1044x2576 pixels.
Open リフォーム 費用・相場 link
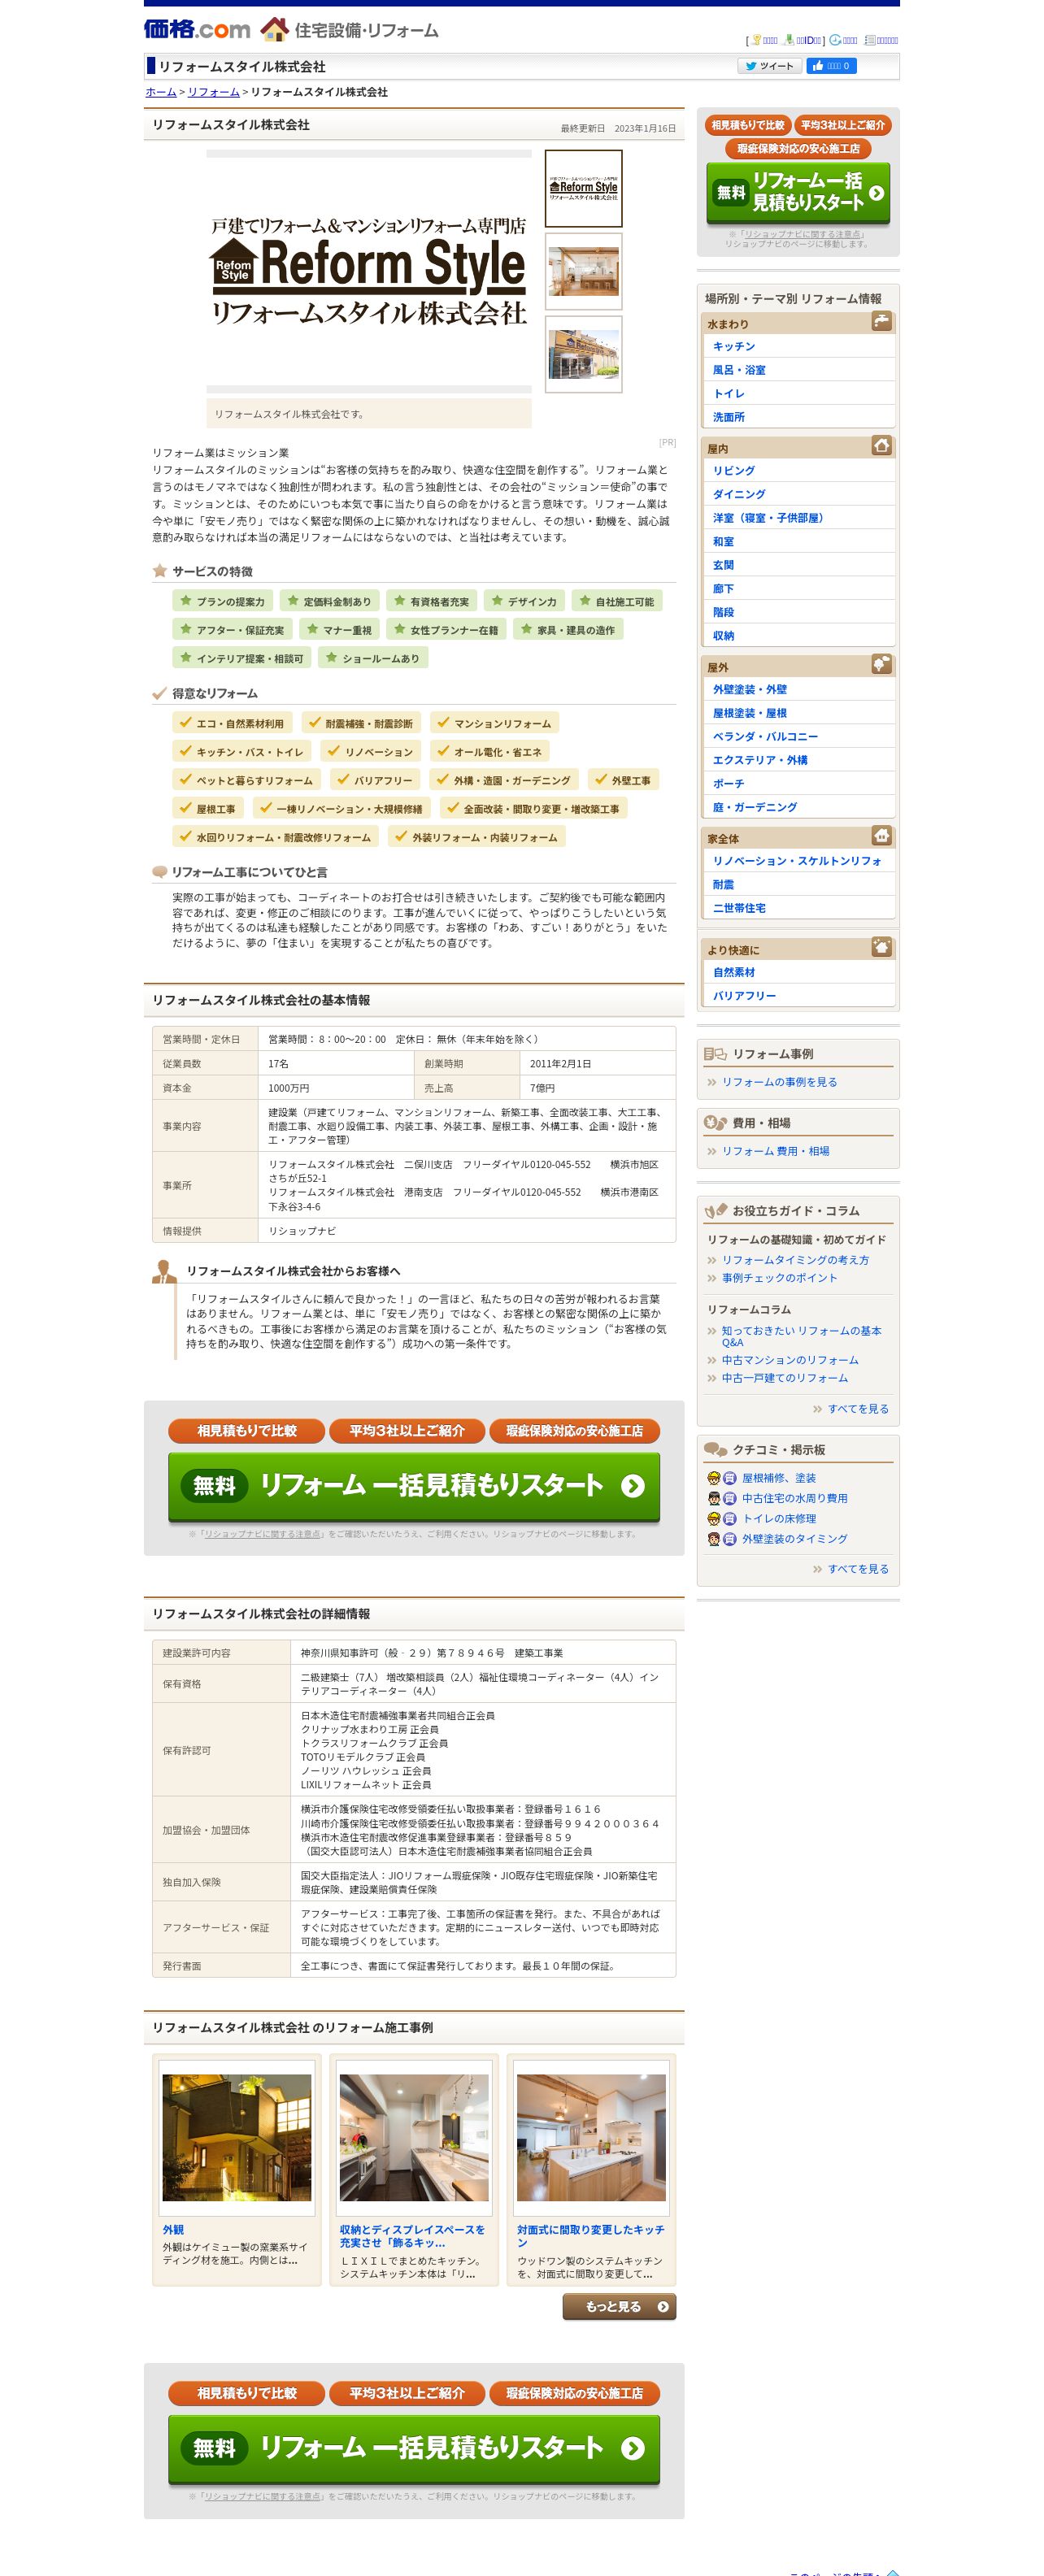pos(775,1151)
